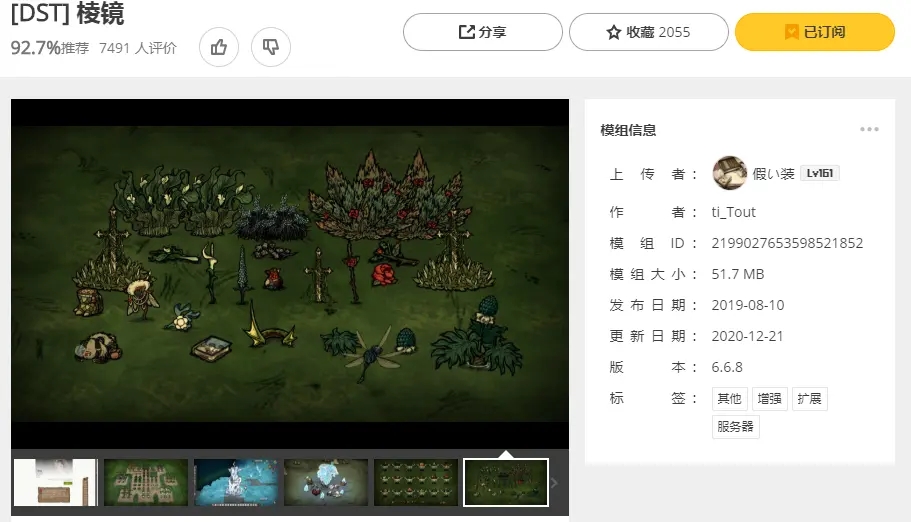This screenshot has width=911, height=522.
Task: Click publish date 2019-08-10
Action: pyautogui.click(x=748, y=305)
